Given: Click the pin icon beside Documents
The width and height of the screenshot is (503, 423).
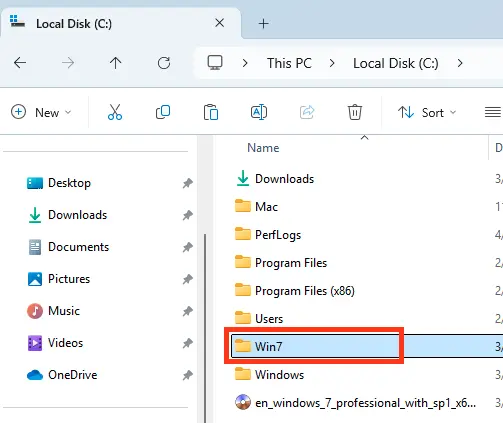Looking at the screenshot, I should (188, 247).
